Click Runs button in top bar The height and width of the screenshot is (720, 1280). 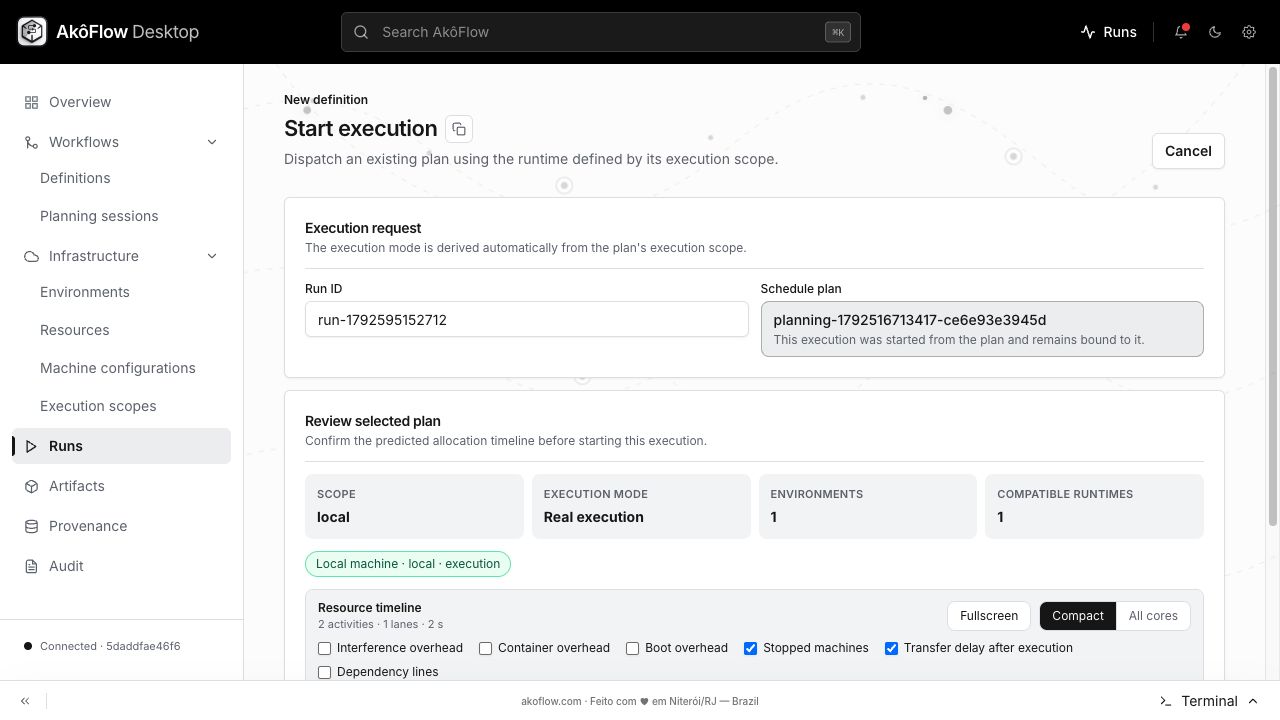1108,32
